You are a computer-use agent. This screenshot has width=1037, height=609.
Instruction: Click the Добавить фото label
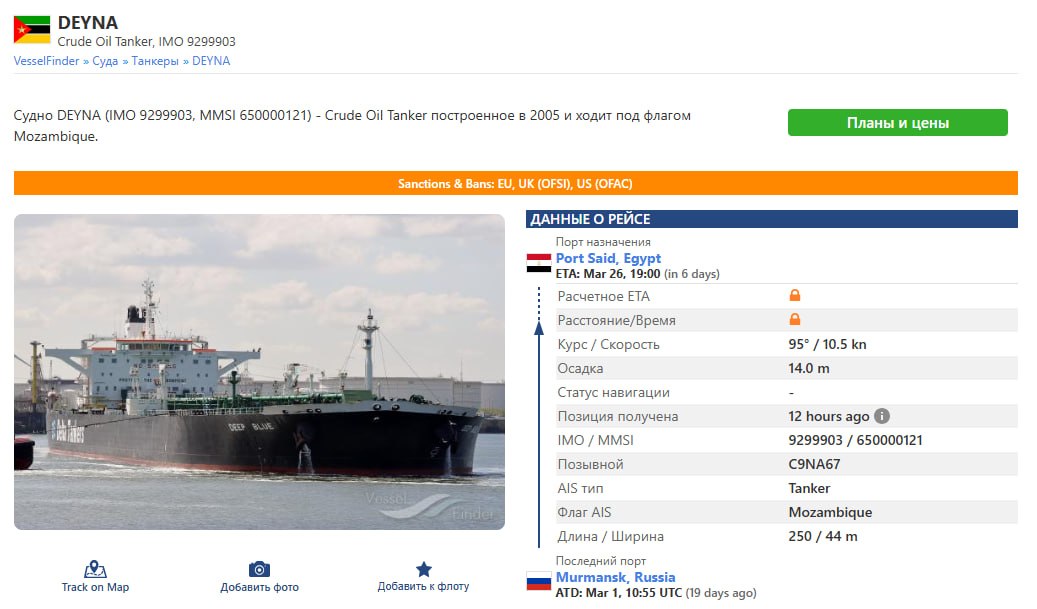tap(259, 587)
